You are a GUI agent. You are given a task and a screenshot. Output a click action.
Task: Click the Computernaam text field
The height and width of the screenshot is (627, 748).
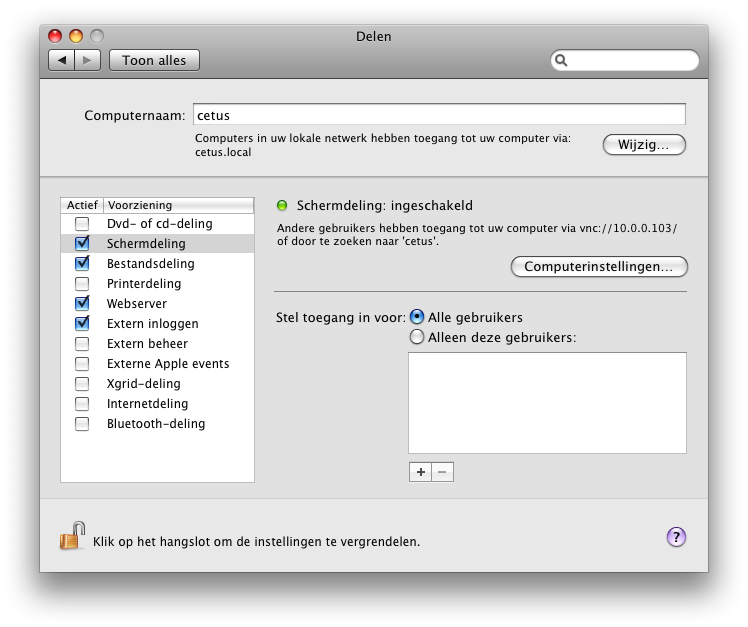coord(439,115)
